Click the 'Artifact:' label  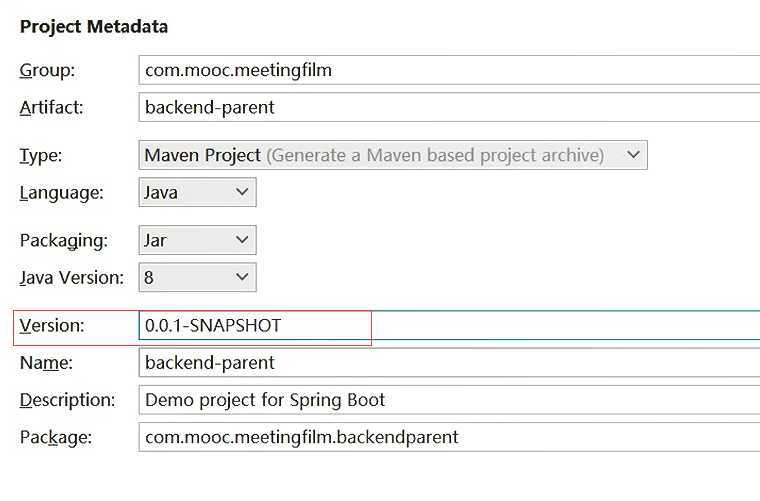51,107
